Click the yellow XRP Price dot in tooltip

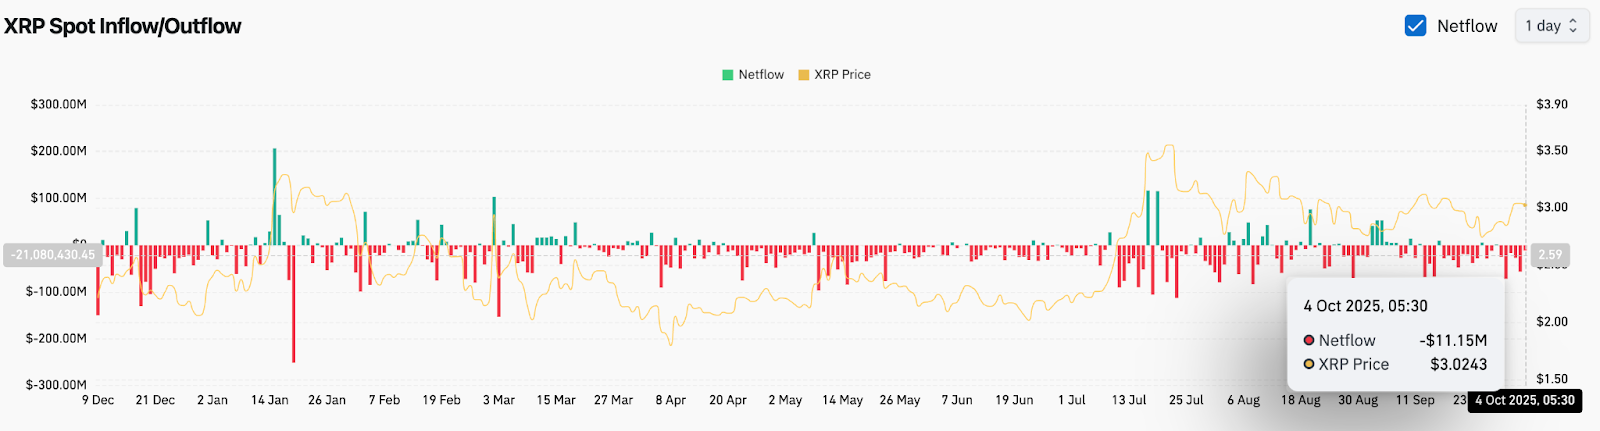click(x=1309, y=365)
